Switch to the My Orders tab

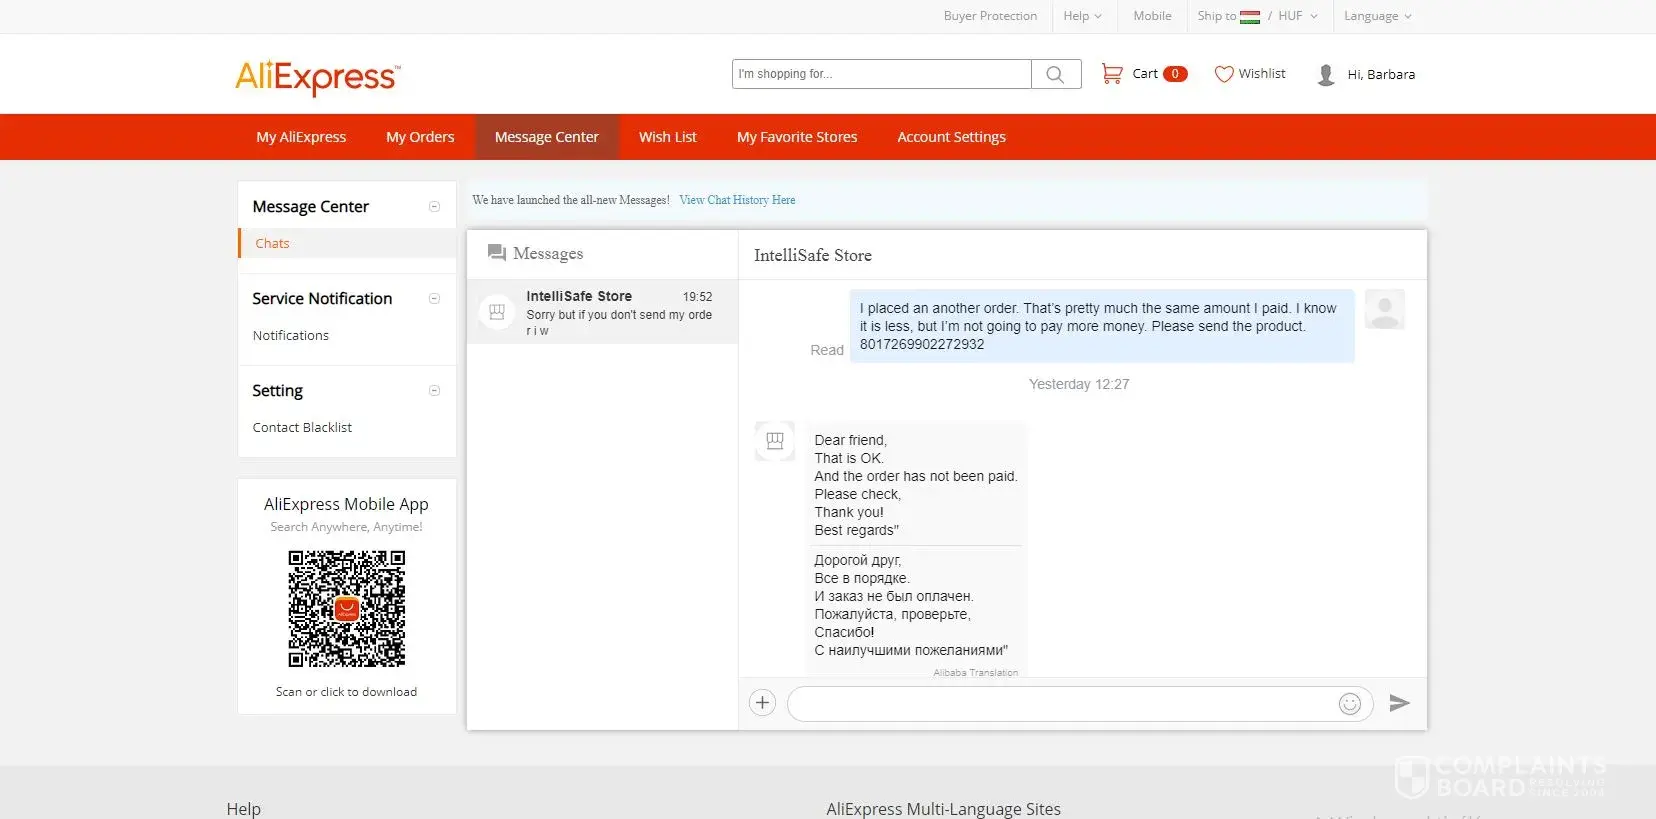point(420,137)
